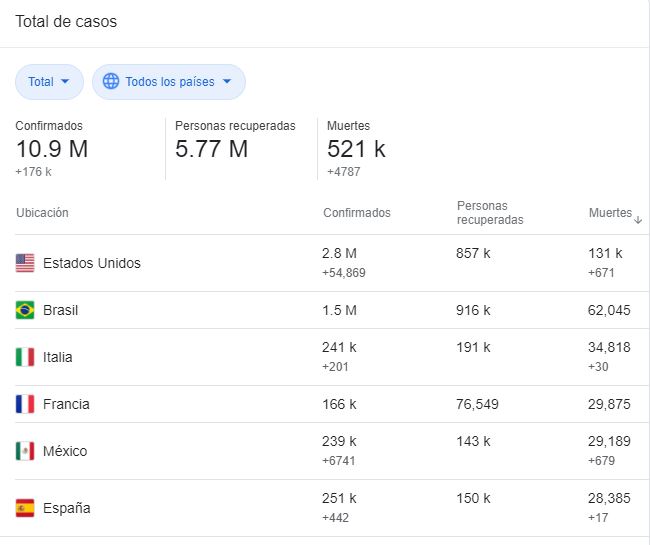Click the Francia row name

click(66, 404)
